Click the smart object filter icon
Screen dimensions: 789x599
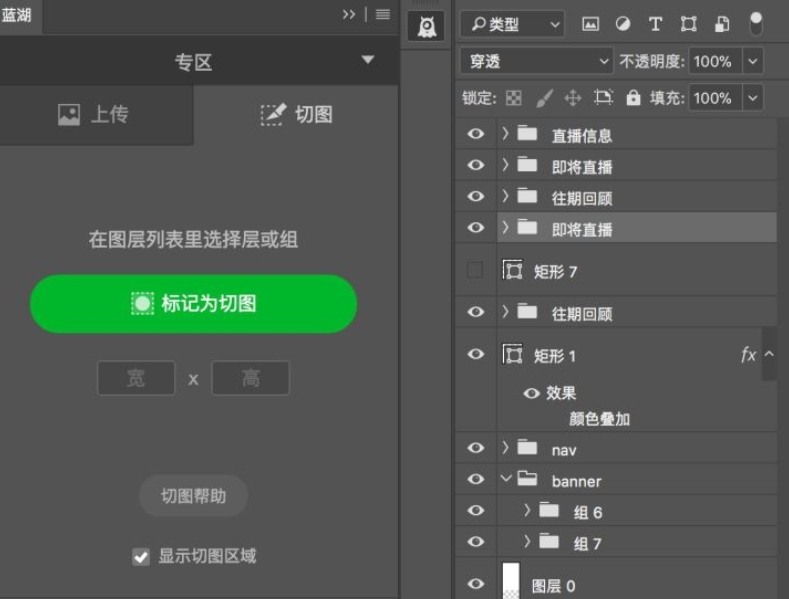pos(721,24)
